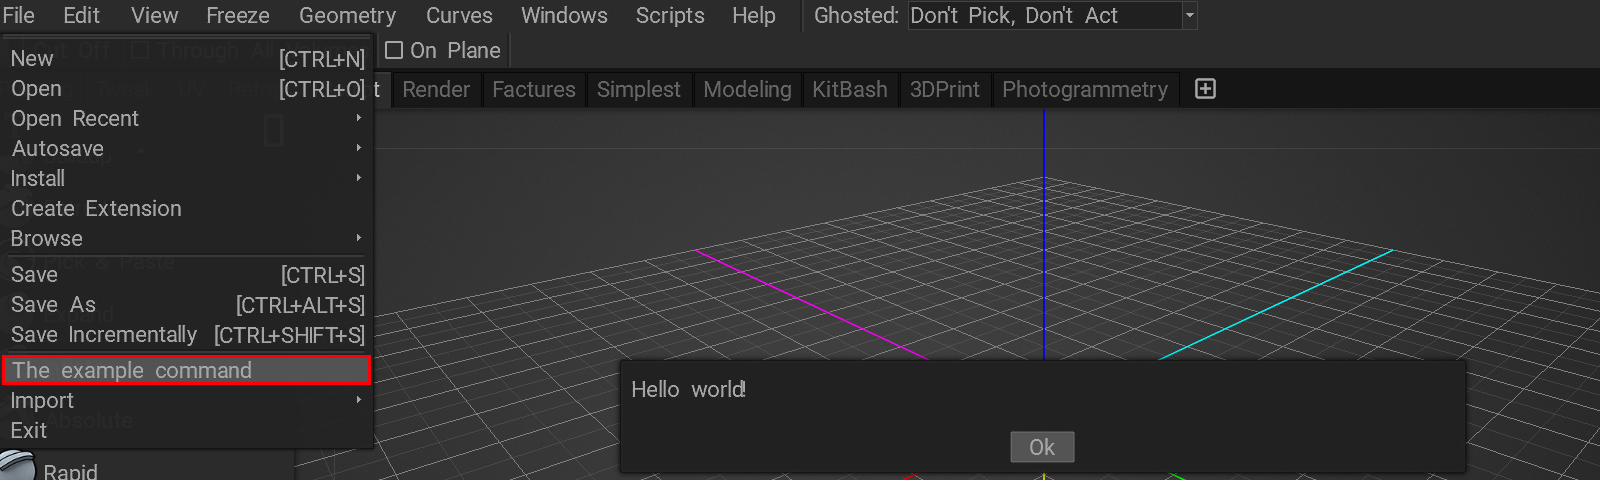The height and width of the screenshot is (480, 1600).
Task: Open the Scripts menu in the menu bar
Action: tap(669, 16)
